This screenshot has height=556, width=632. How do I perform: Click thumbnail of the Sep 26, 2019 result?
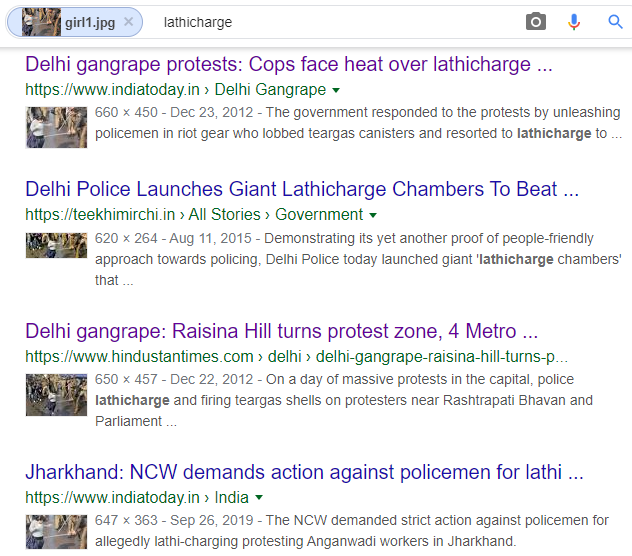tap(56, 532)
